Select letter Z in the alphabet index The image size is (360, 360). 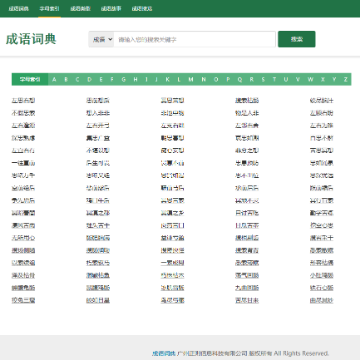[346, 79]
